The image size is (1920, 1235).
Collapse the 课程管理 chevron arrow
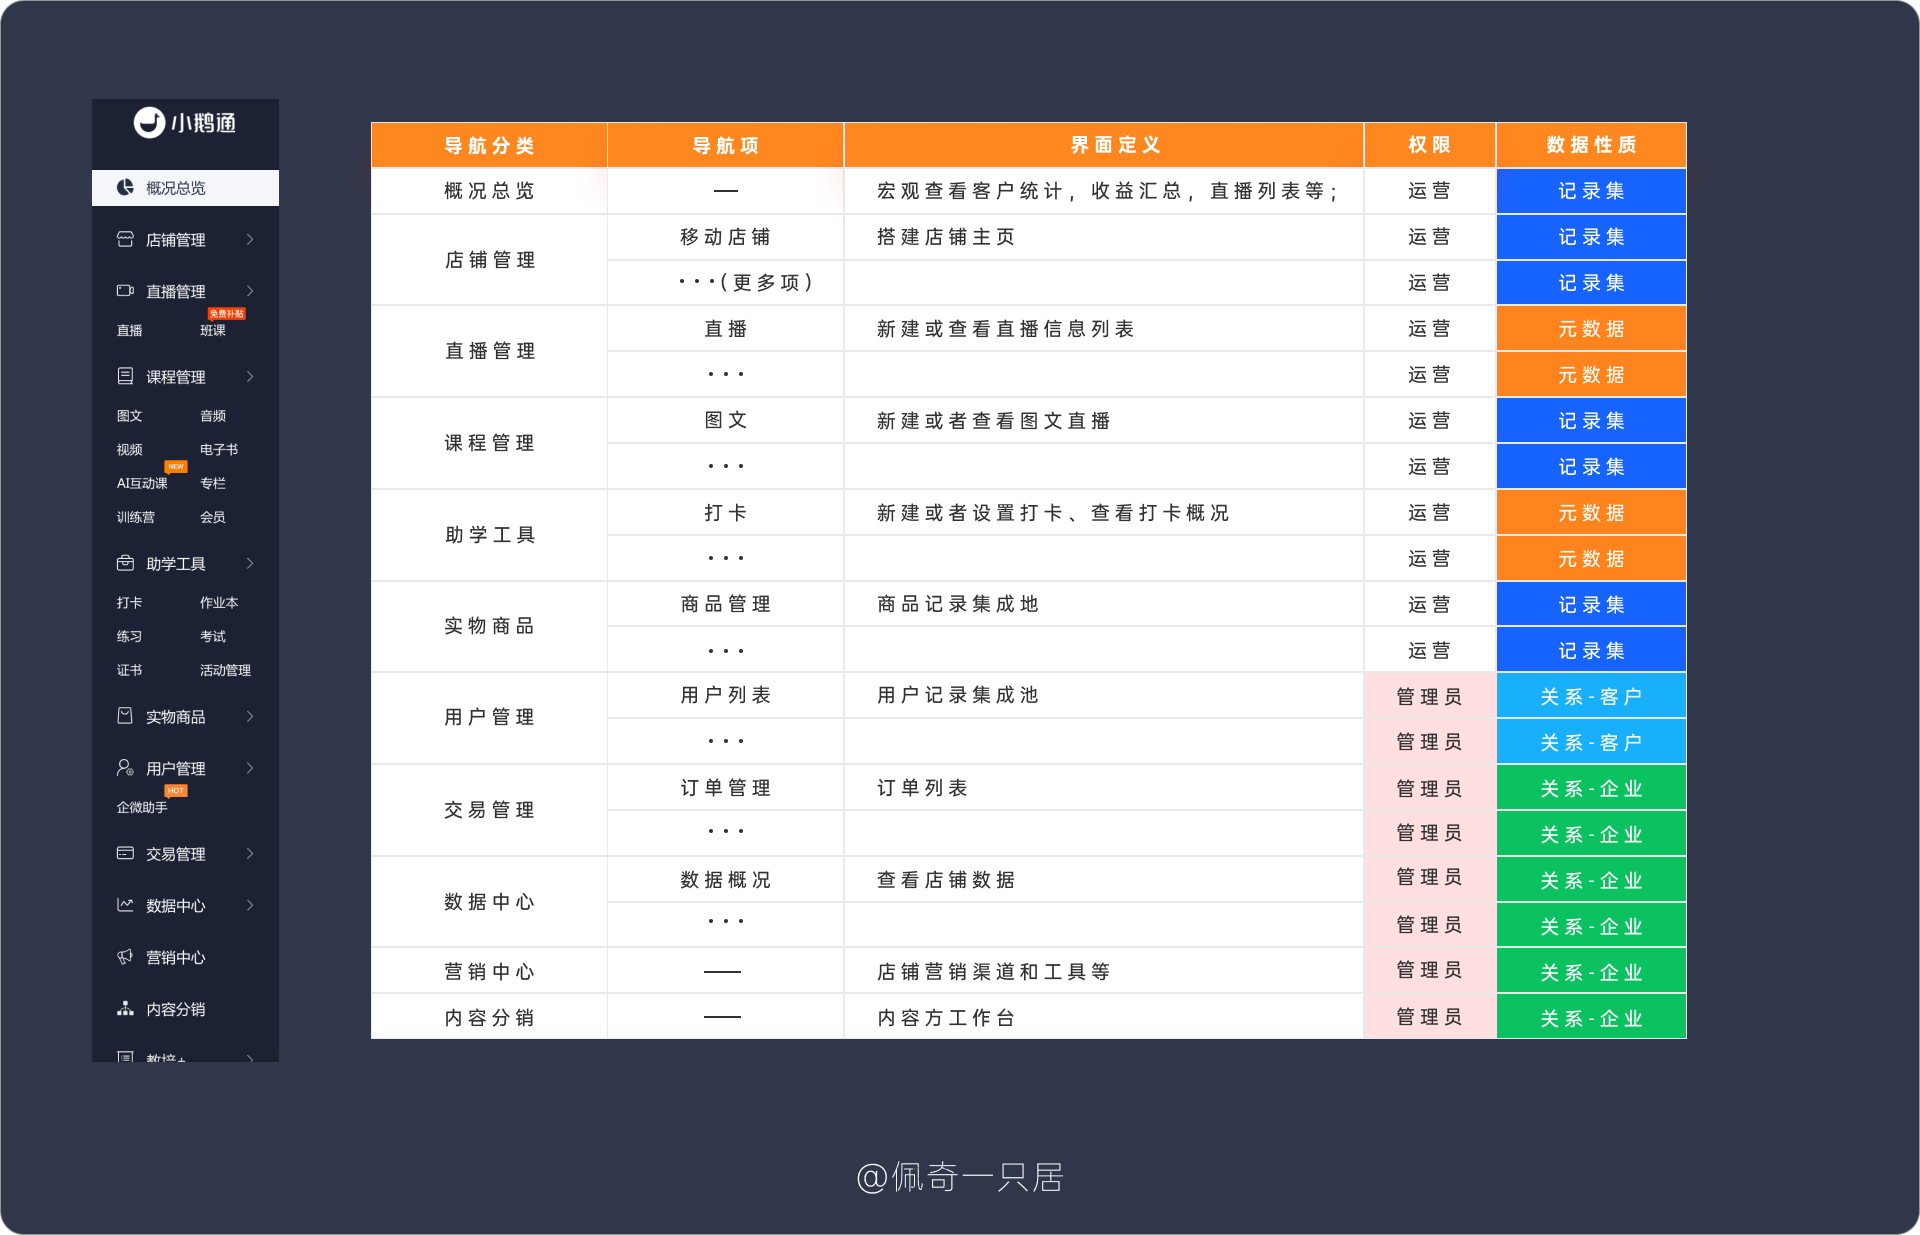[x=250, y=376]
